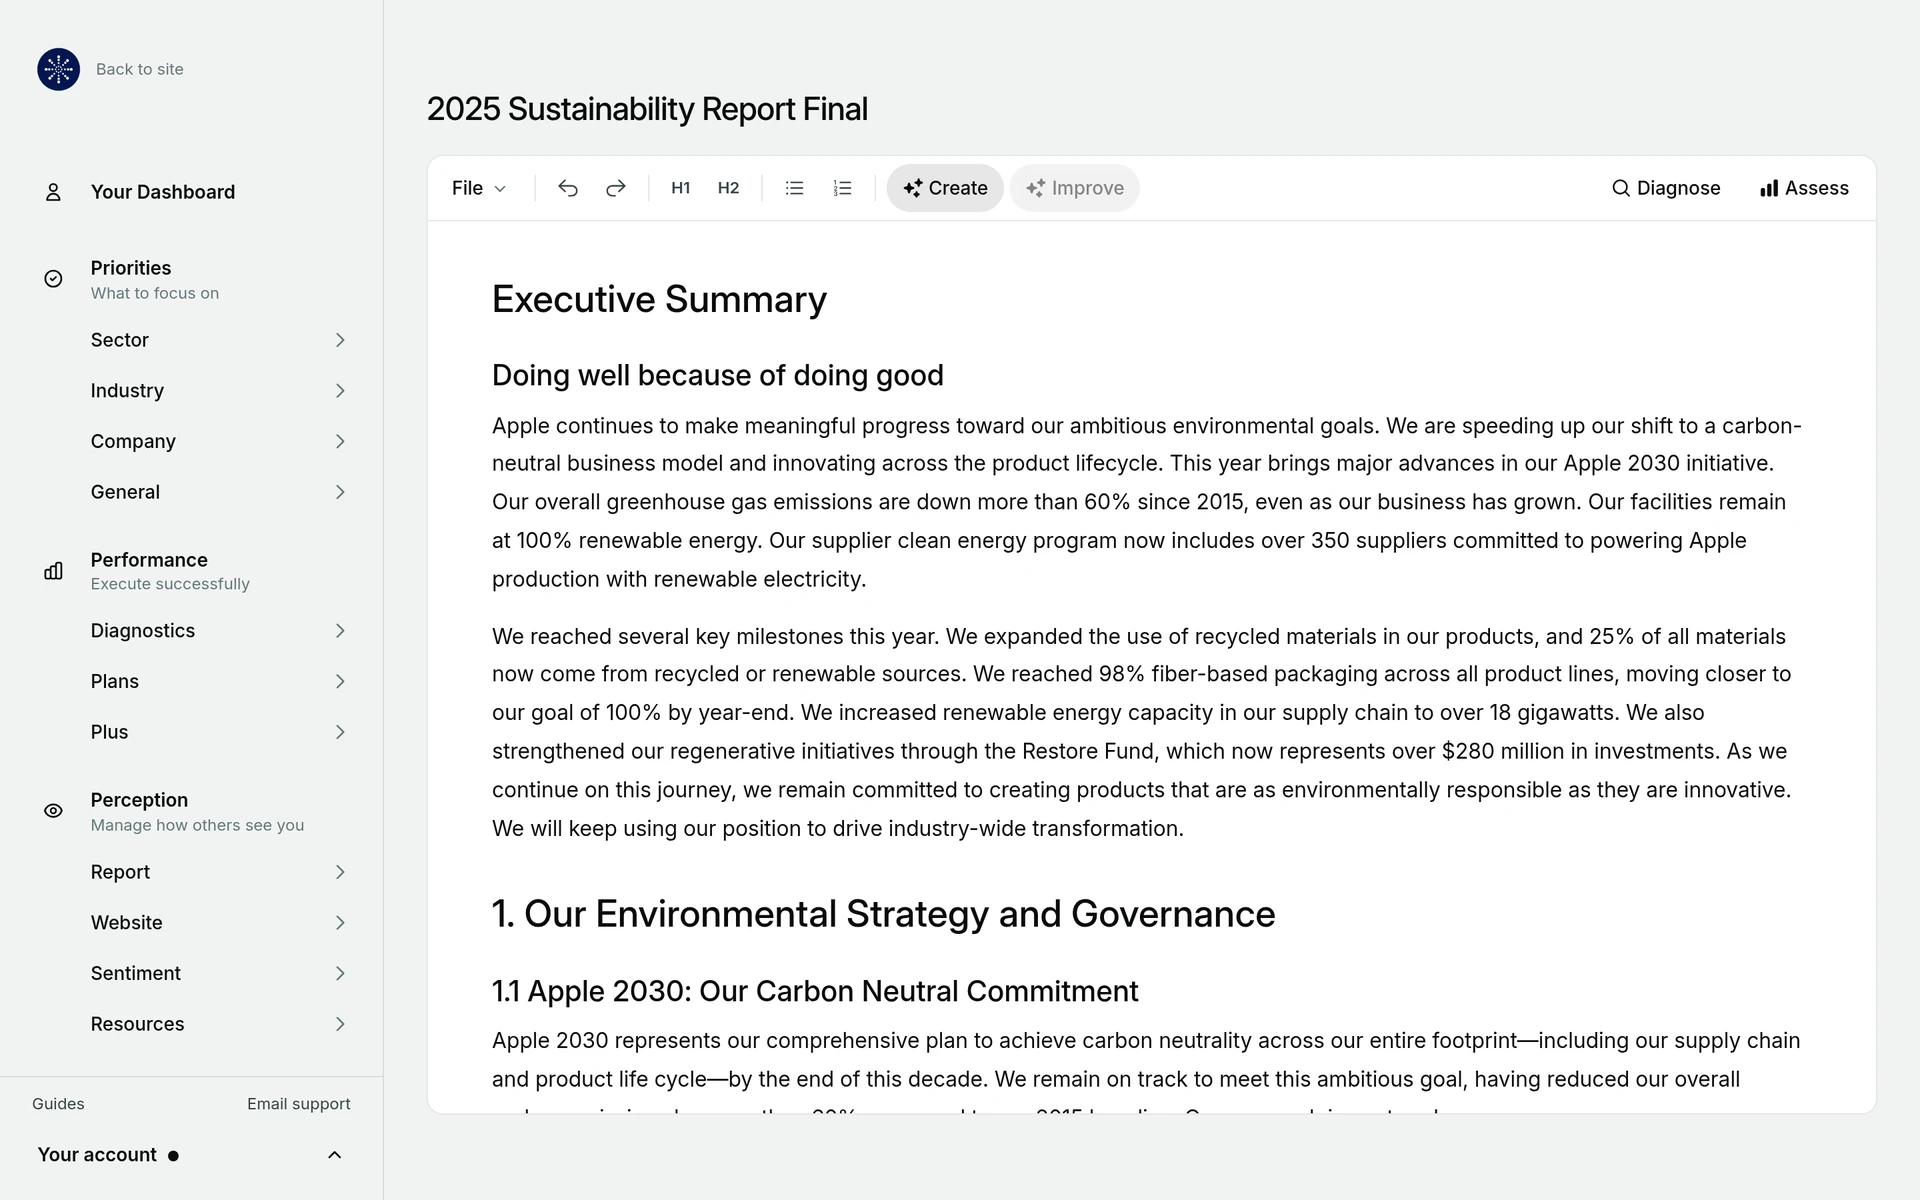Click the app logo icon
Image resolution: width=1920 pixels, height=1200 pixels.
pyautogui.click(x=59, y=69)
